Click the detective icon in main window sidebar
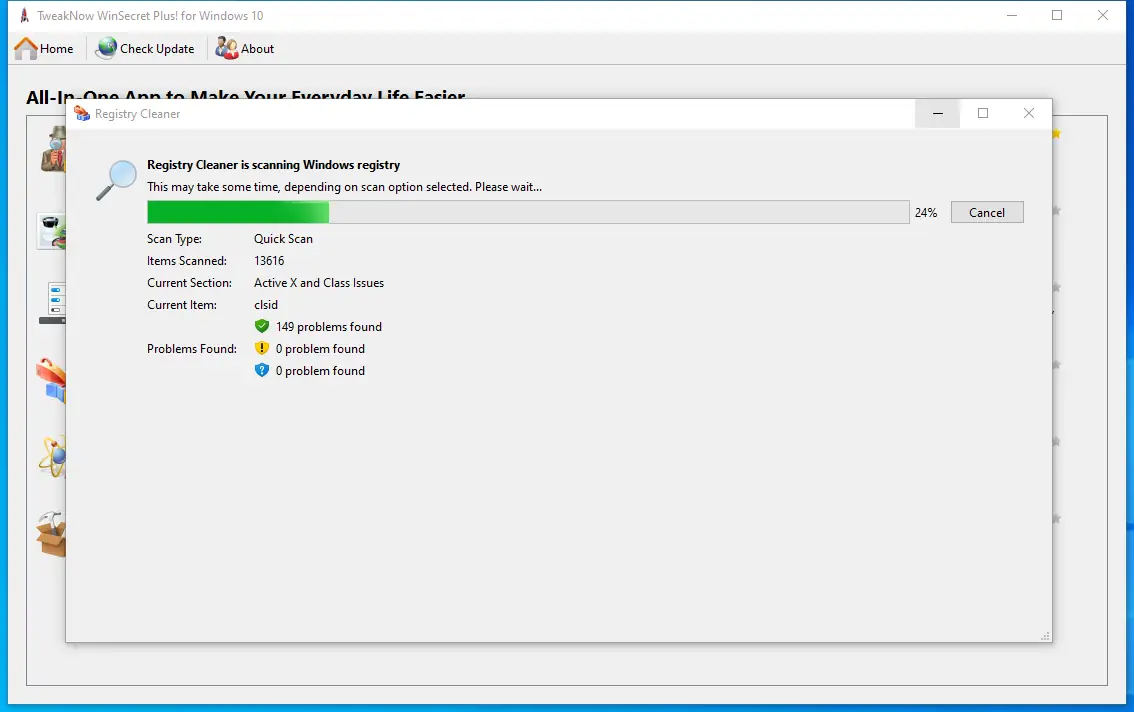1134x712 pixels. 54,149
